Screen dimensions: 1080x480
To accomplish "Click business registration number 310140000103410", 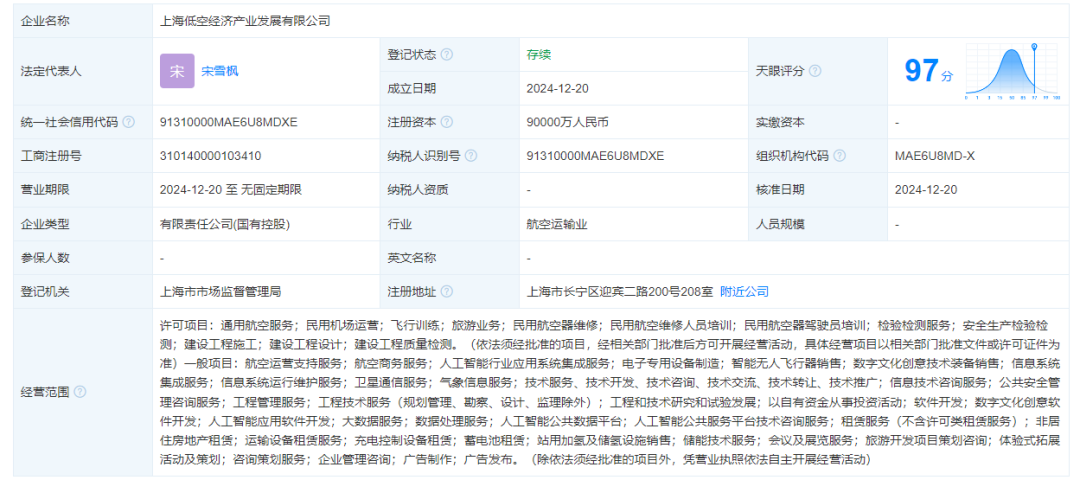I will click(x=210, y=156).
